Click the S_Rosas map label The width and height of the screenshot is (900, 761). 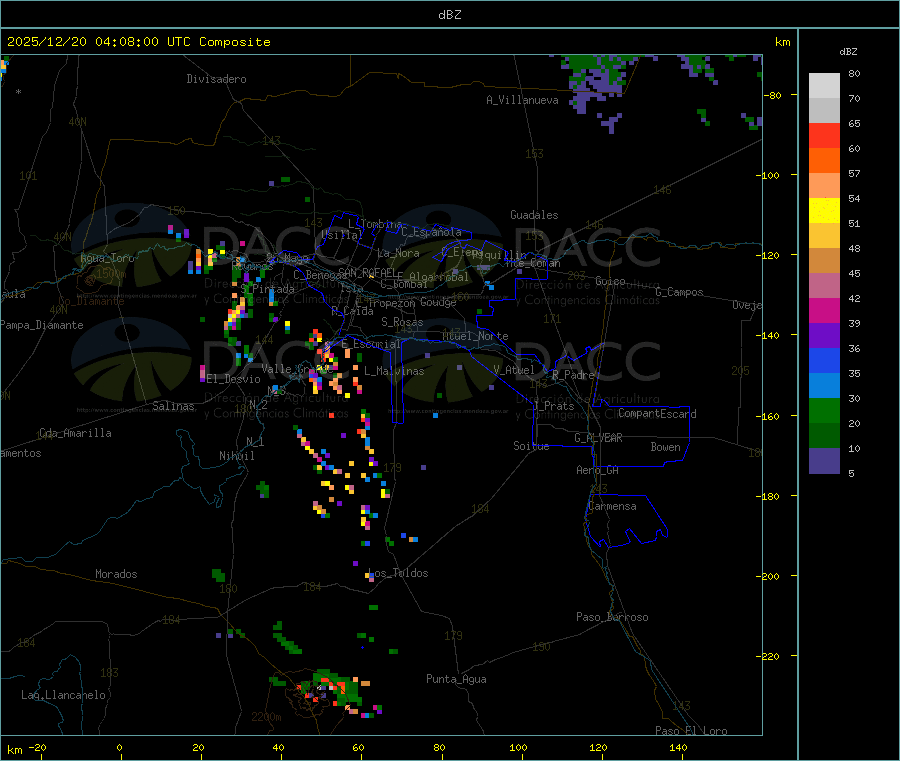tap(402, 322)
